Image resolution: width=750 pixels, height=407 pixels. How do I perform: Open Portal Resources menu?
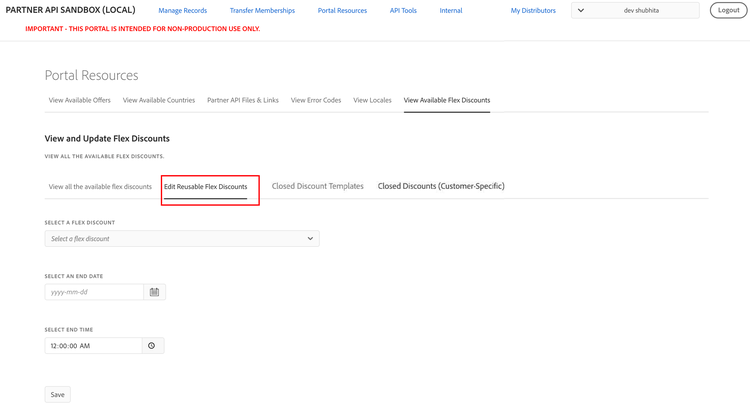tap(342, 11)
